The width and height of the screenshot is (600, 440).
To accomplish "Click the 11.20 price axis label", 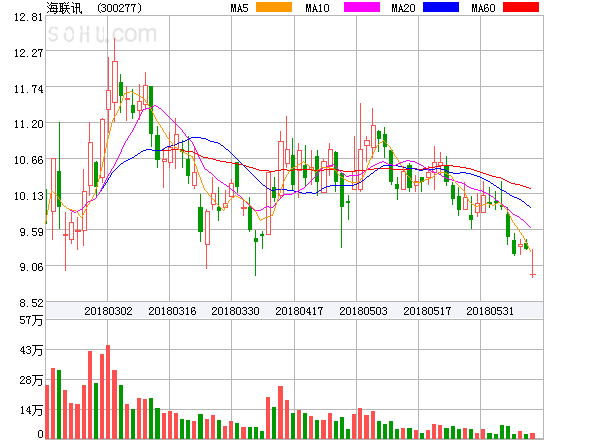I will pyautogui.click(x=28, y=124).
